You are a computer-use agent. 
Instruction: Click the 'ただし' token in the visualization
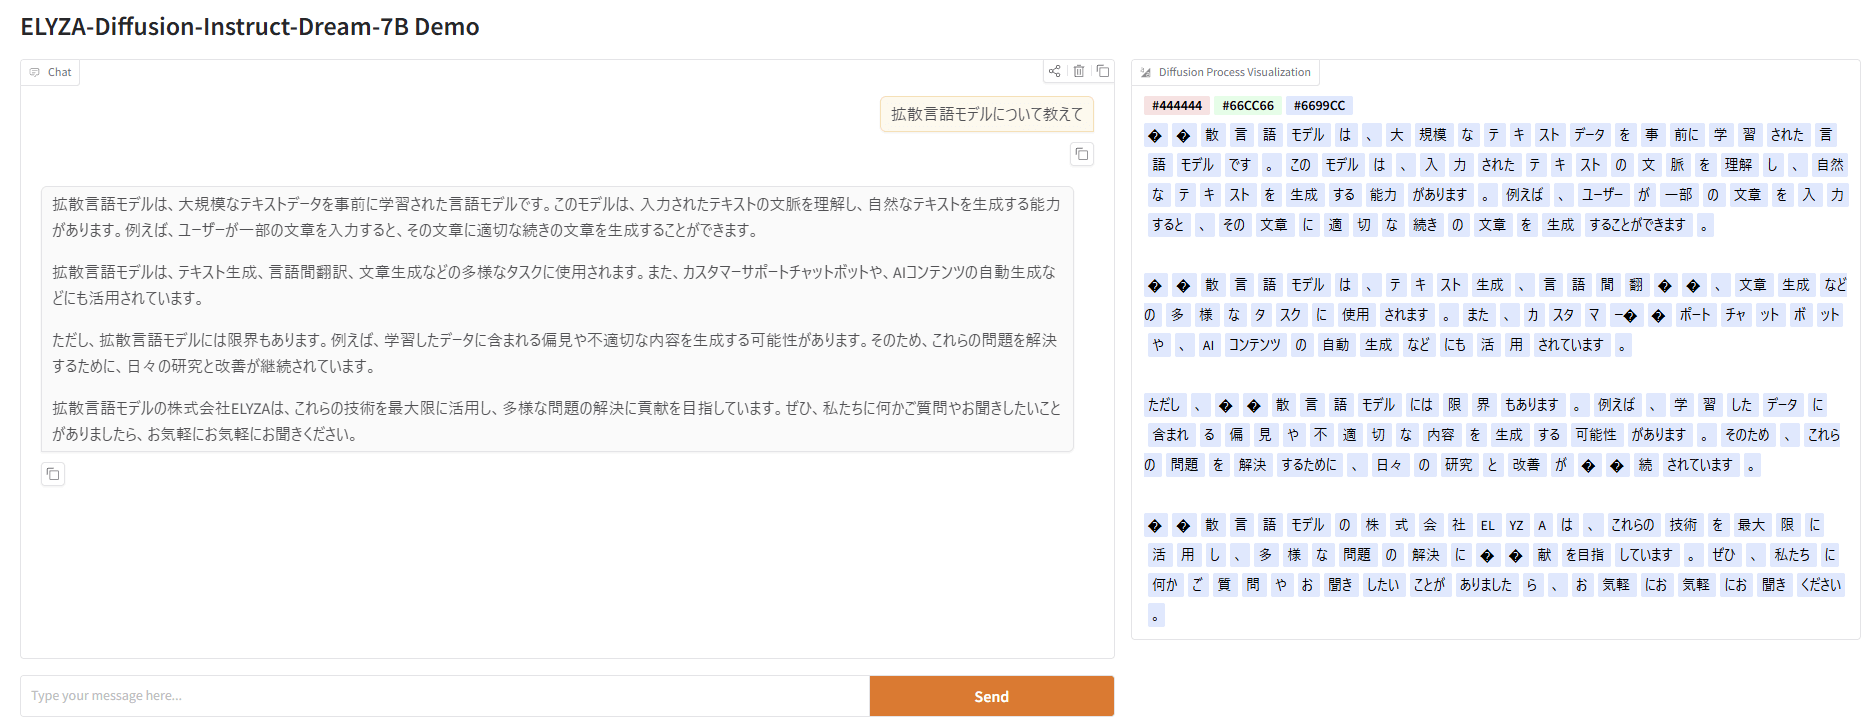pyautogui.click(x=1164, y=405)
